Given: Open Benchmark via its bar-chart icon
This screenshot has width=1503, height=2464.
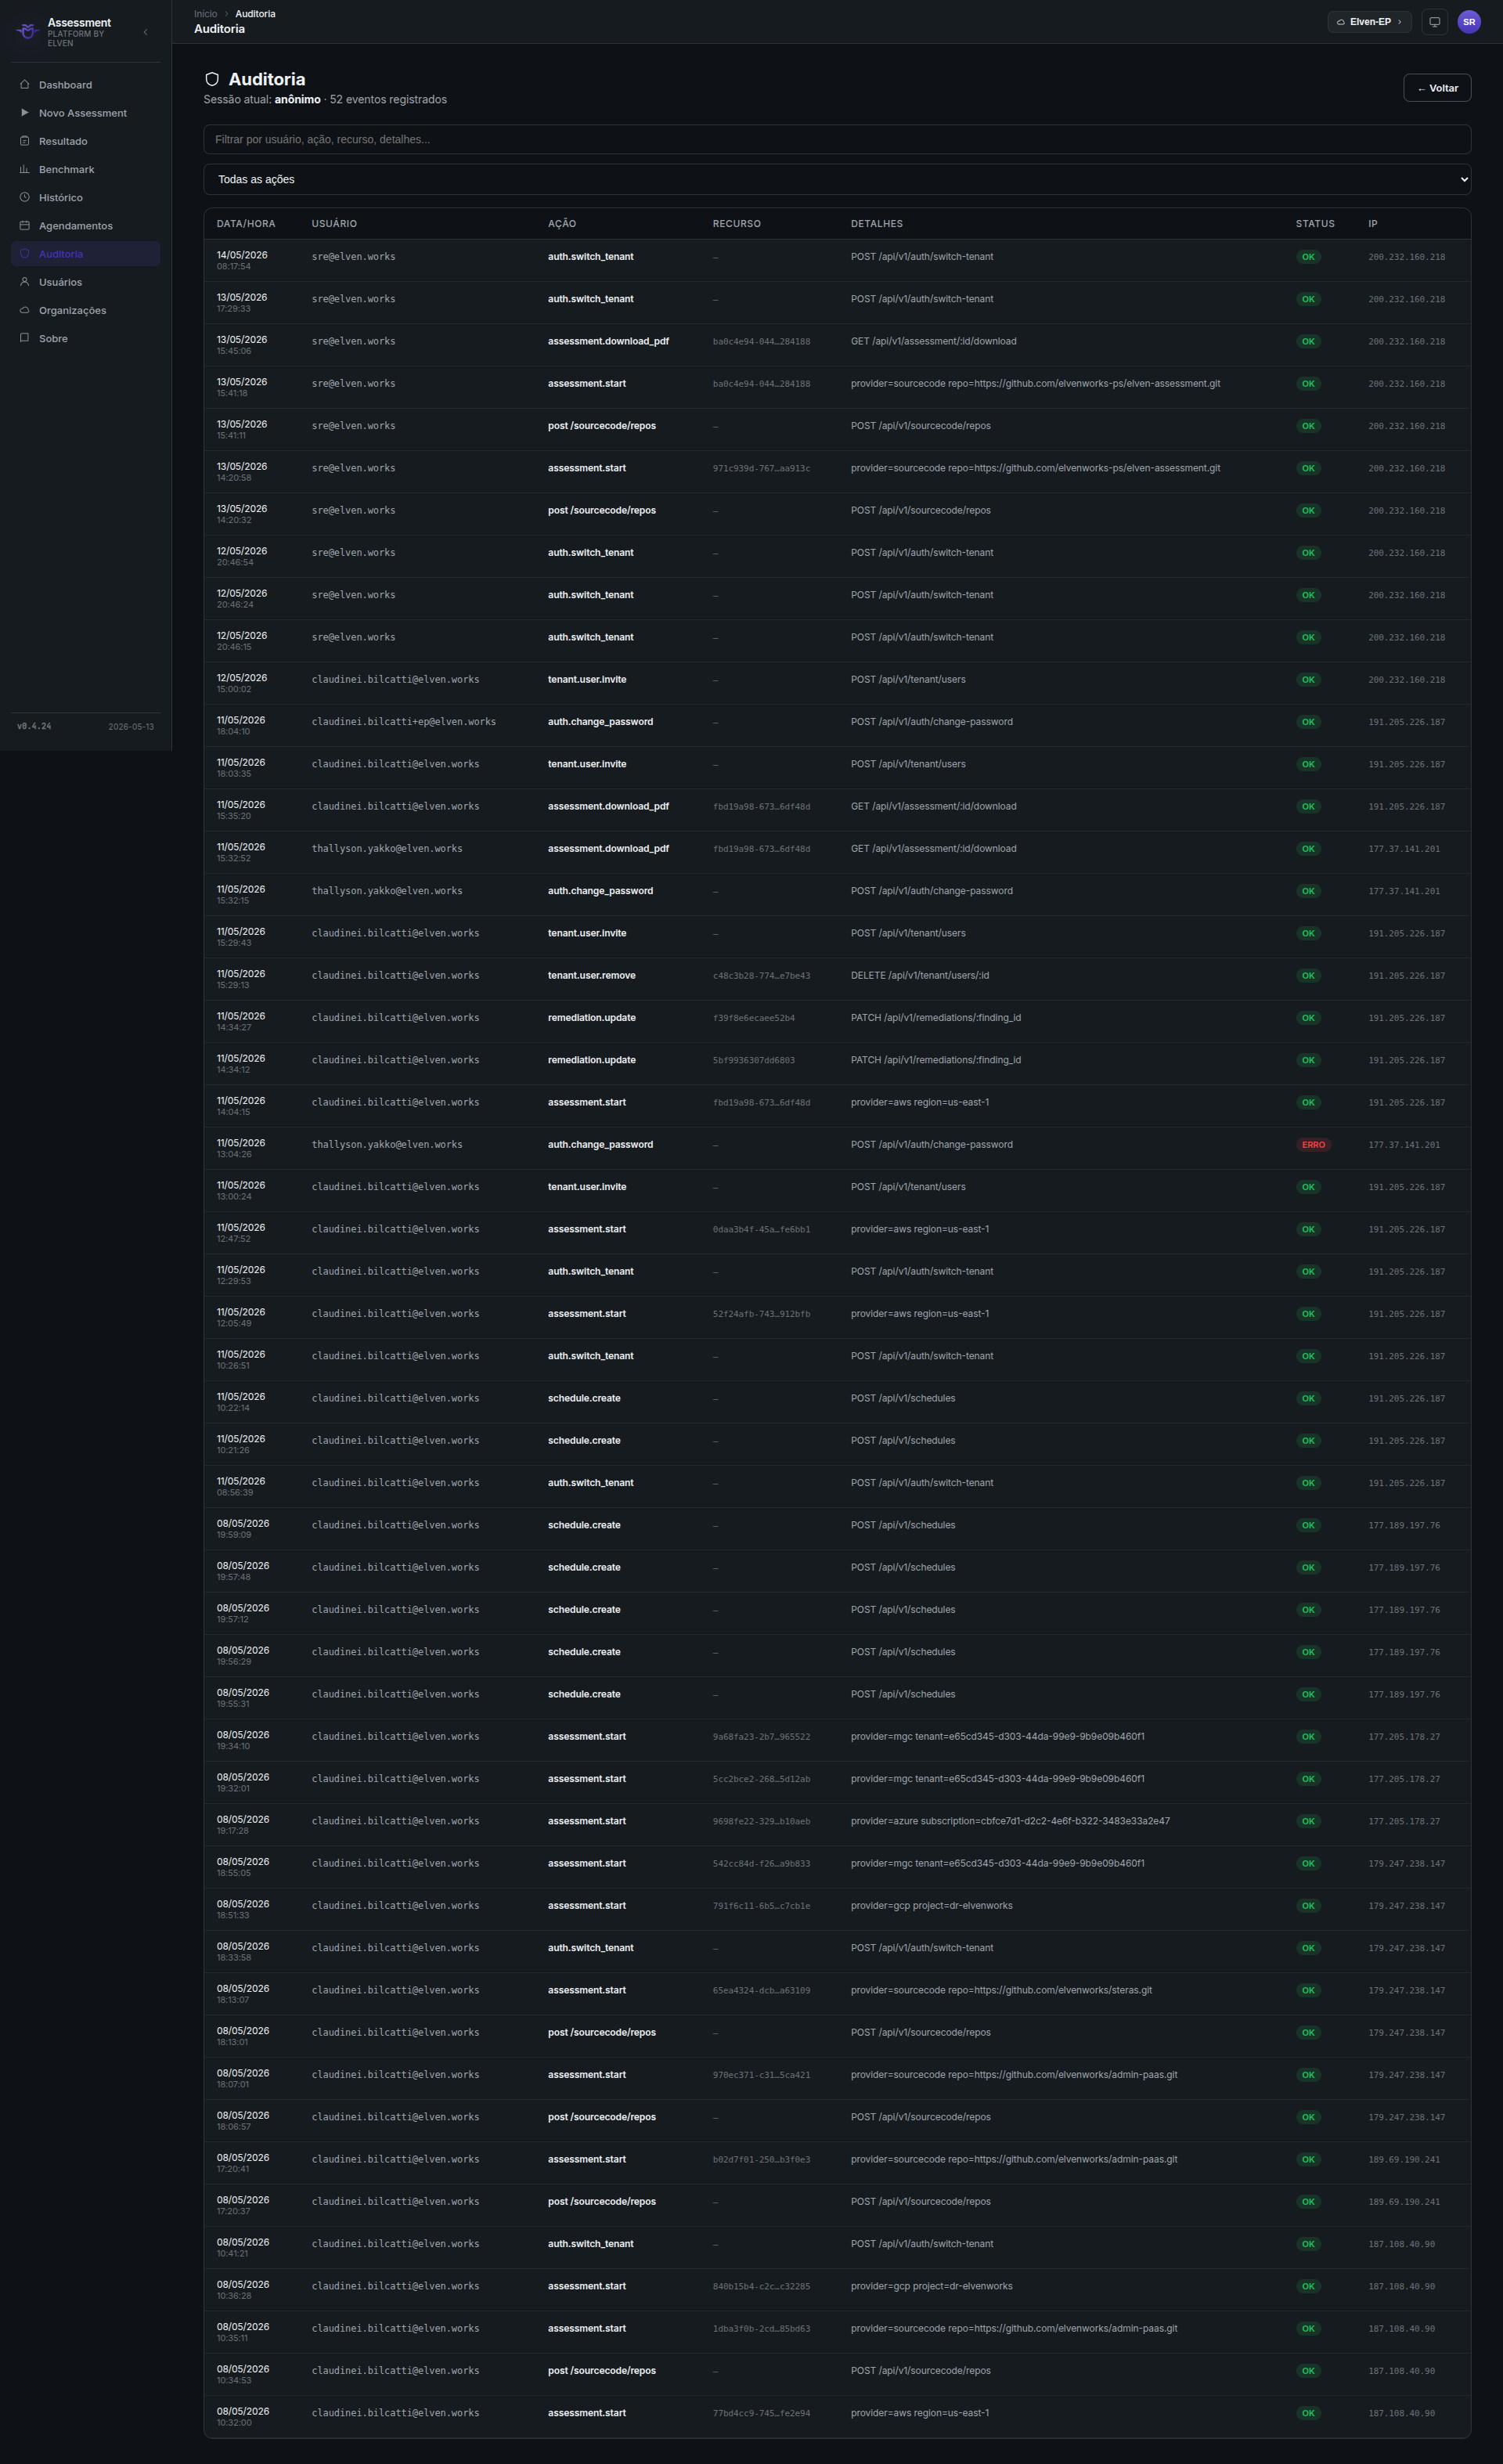Looking at the screenshot, I should coord(25,169).
